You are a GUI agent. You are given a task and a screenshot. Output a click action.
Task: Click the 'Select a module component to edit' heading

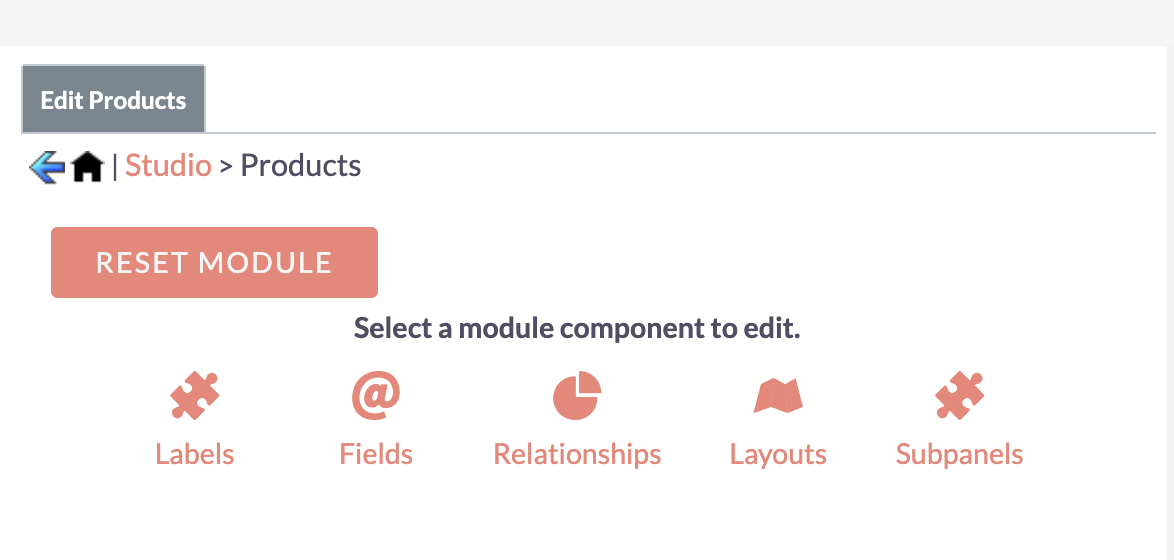pyautogui.click(x=577, y=328)
